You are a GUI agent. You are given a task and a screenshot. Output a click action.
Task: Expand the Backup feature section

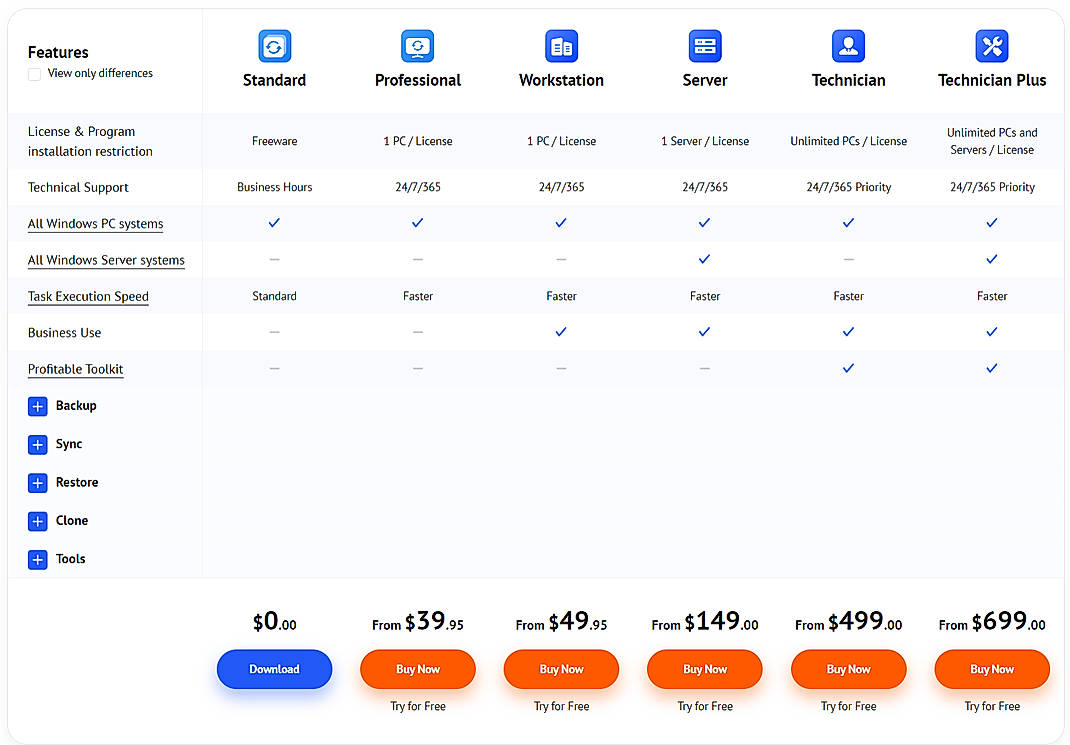pos(38,407)
